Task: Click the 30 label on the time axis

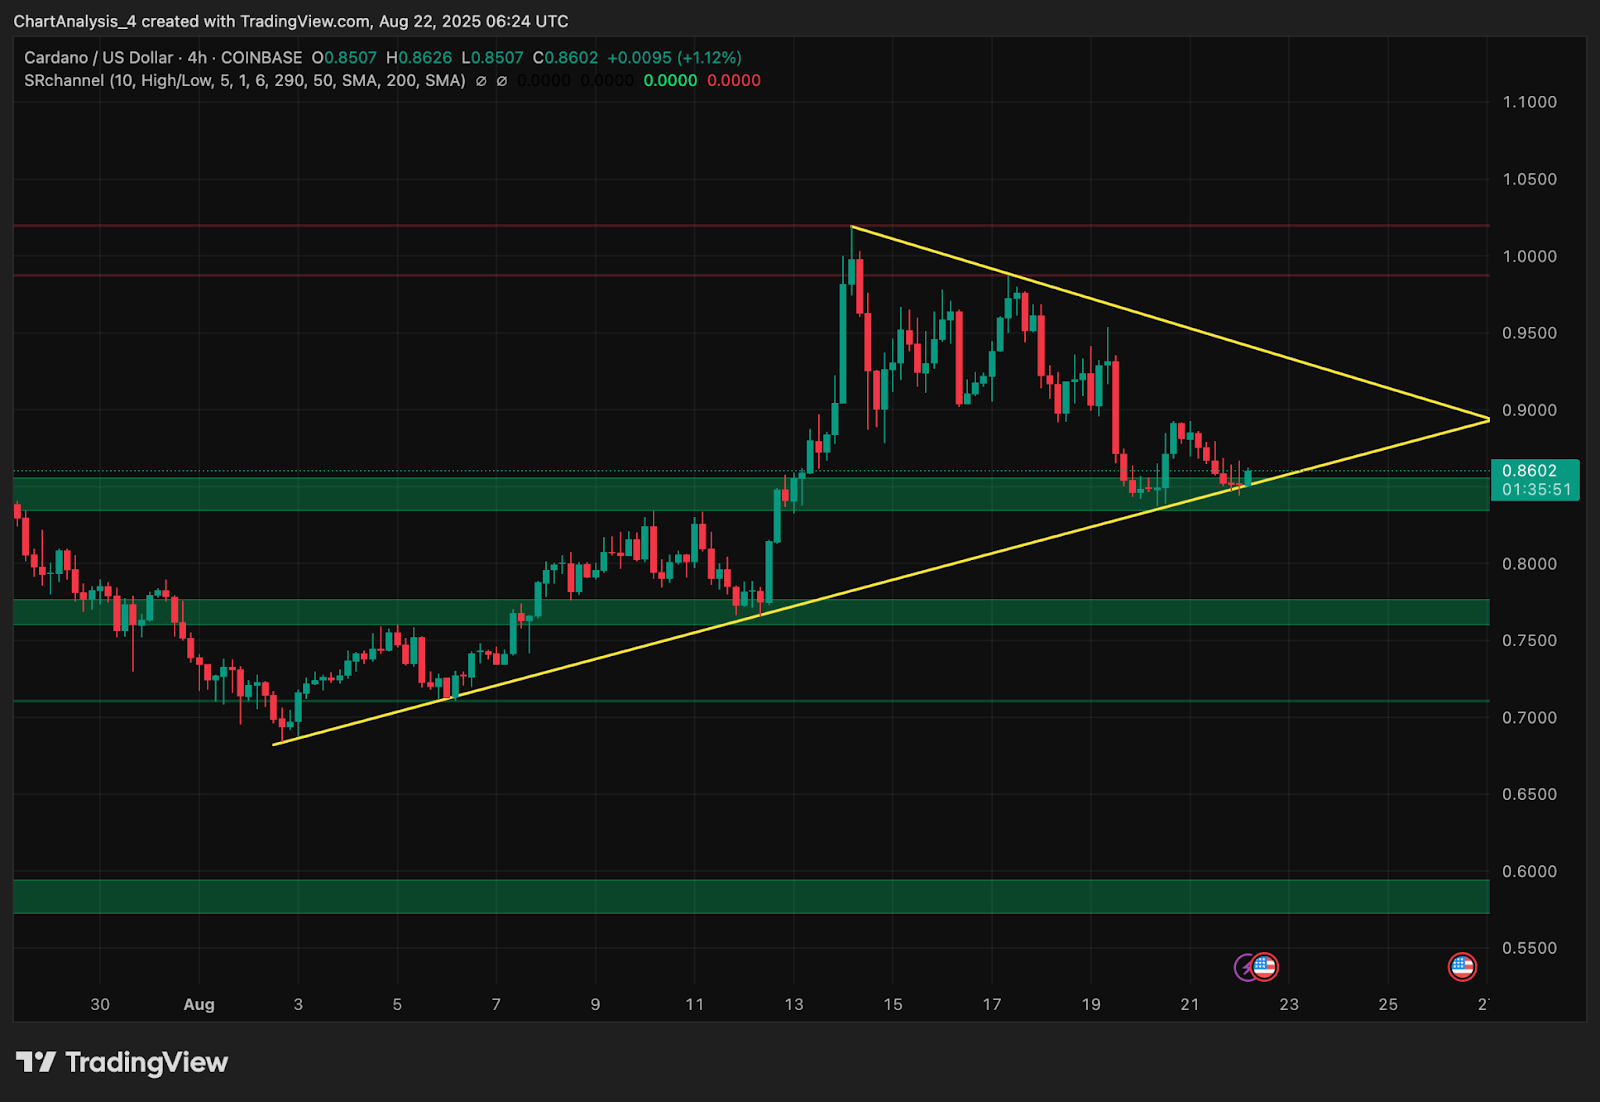Action: 100,1004
